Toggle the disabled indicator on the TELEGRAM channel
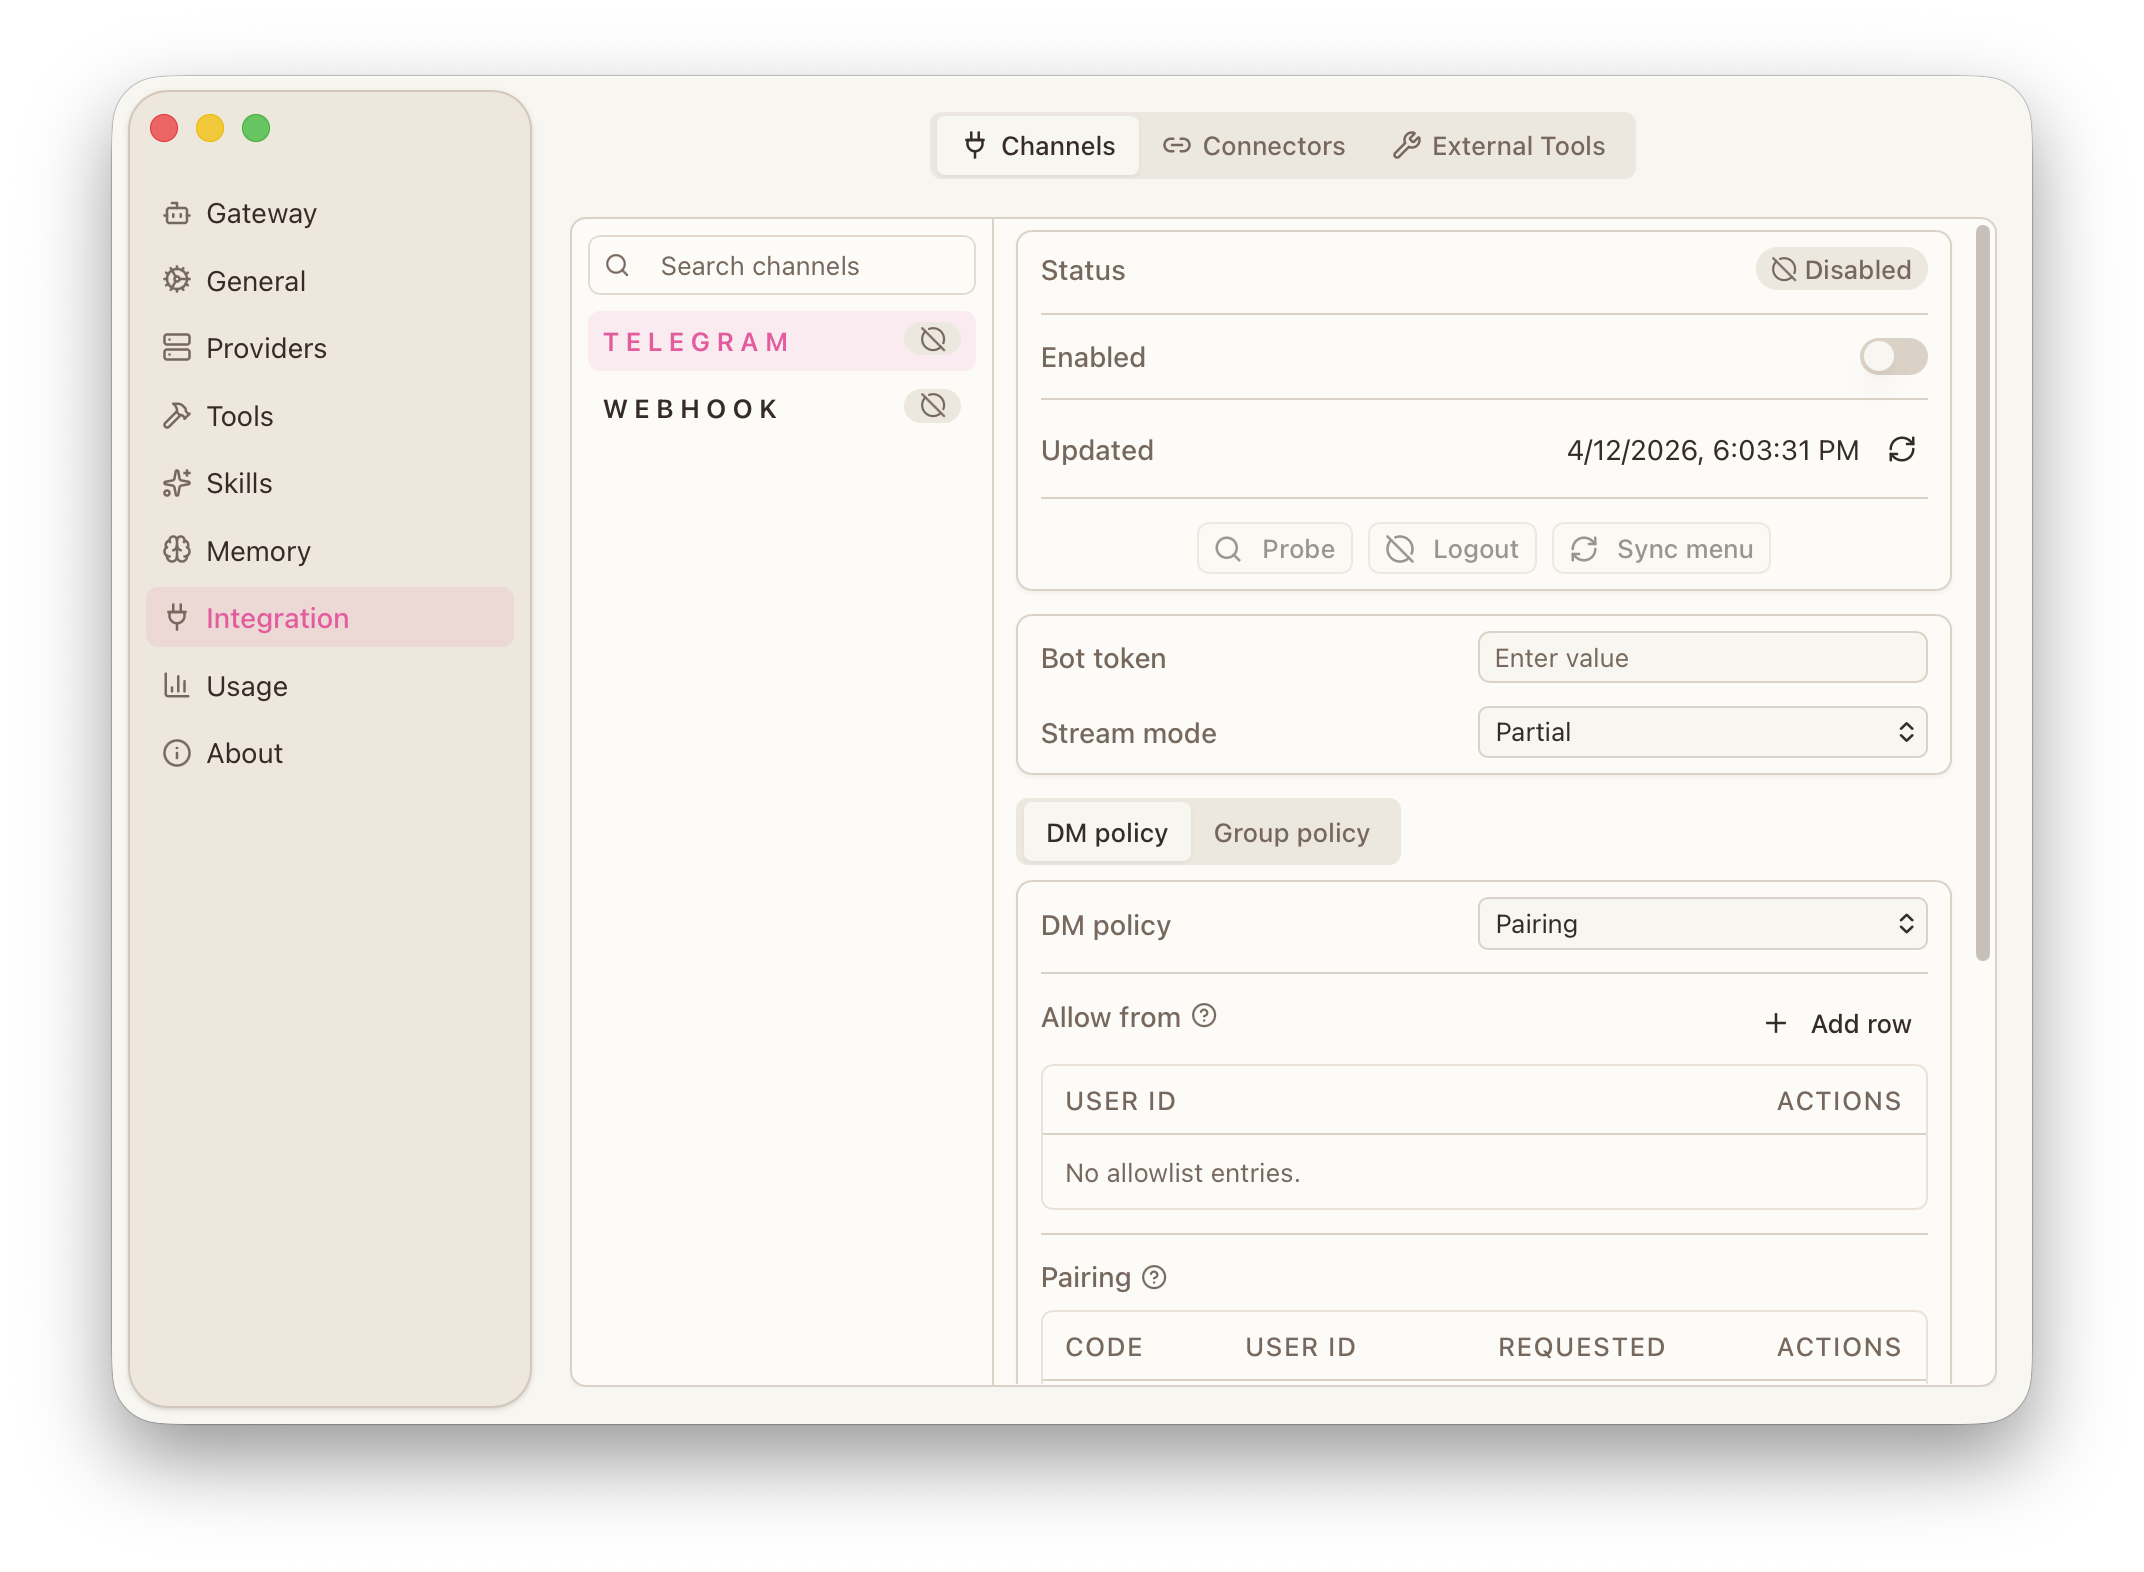The width and height of the screenshot is (2144, 1572). click(932, 339)
